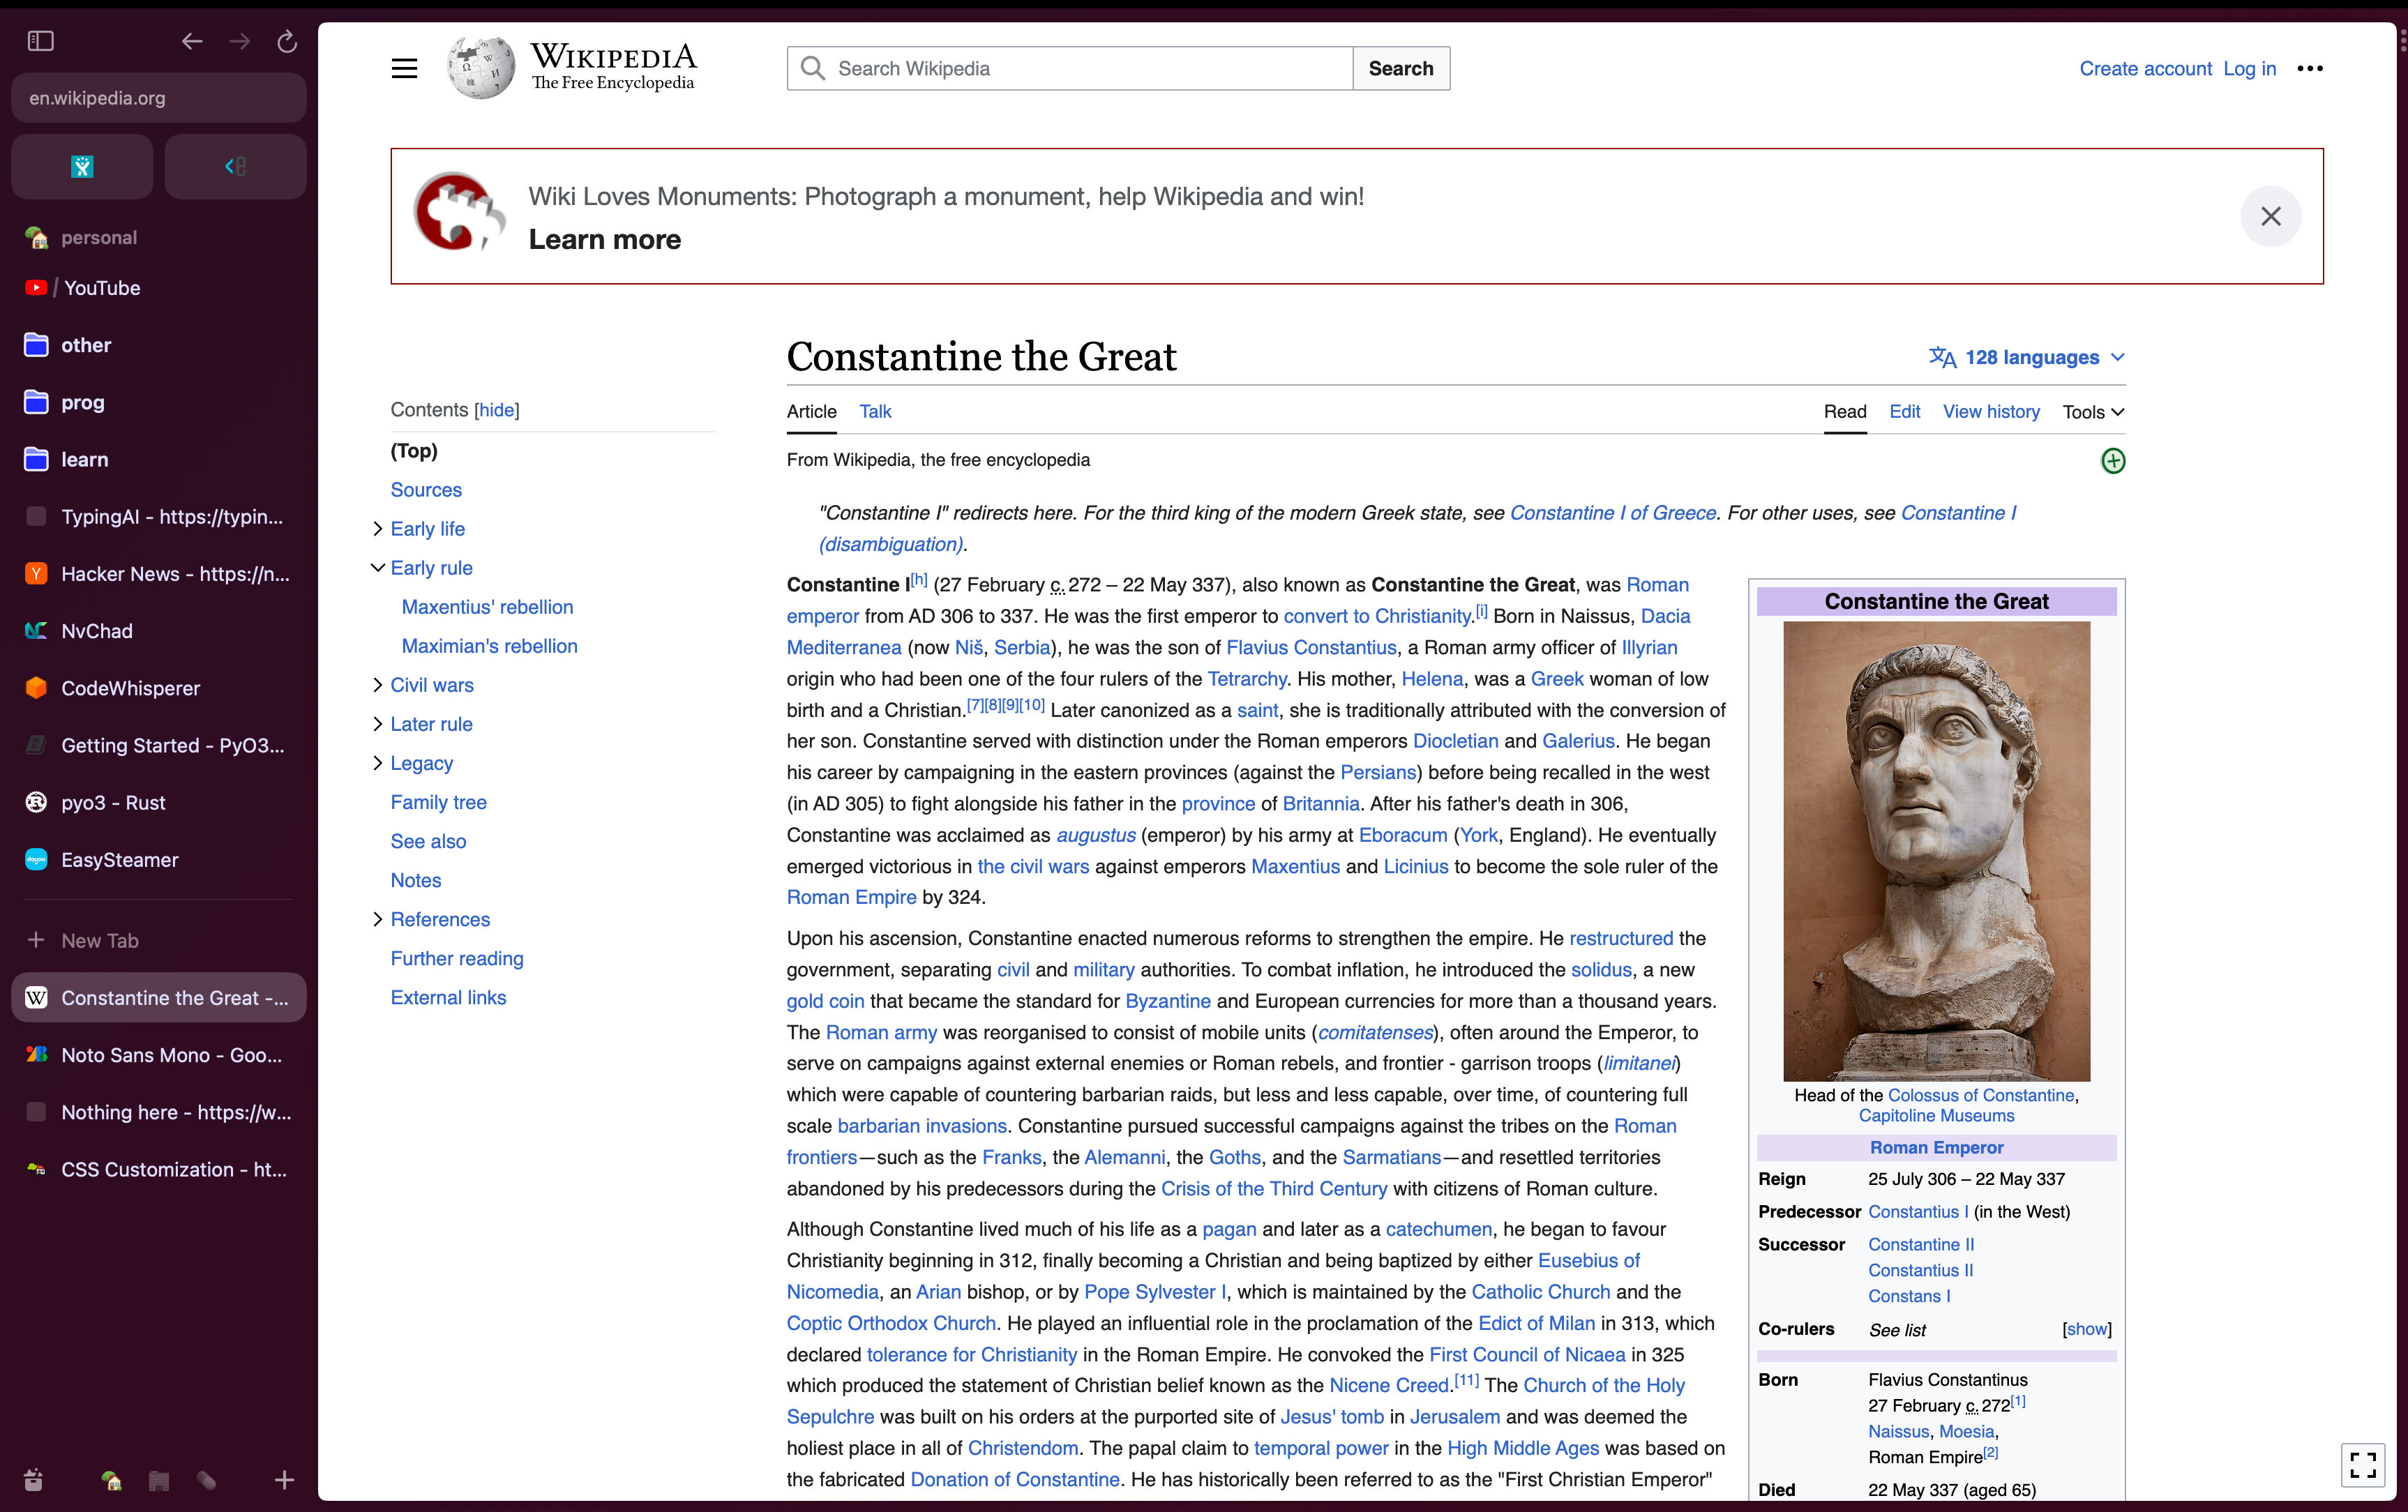Open the 'prog' tab folder
Screen dimensions: 2408x1512
pos(159,402)
